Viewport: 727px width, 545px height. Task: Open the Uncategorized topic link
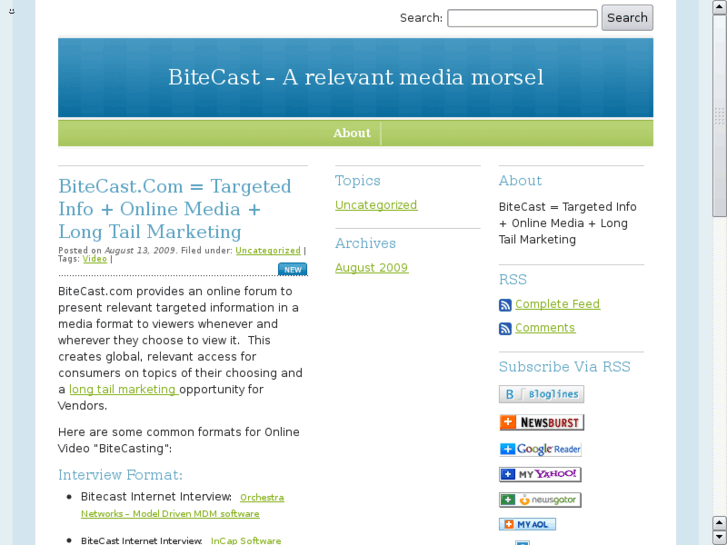click(376, 205)
